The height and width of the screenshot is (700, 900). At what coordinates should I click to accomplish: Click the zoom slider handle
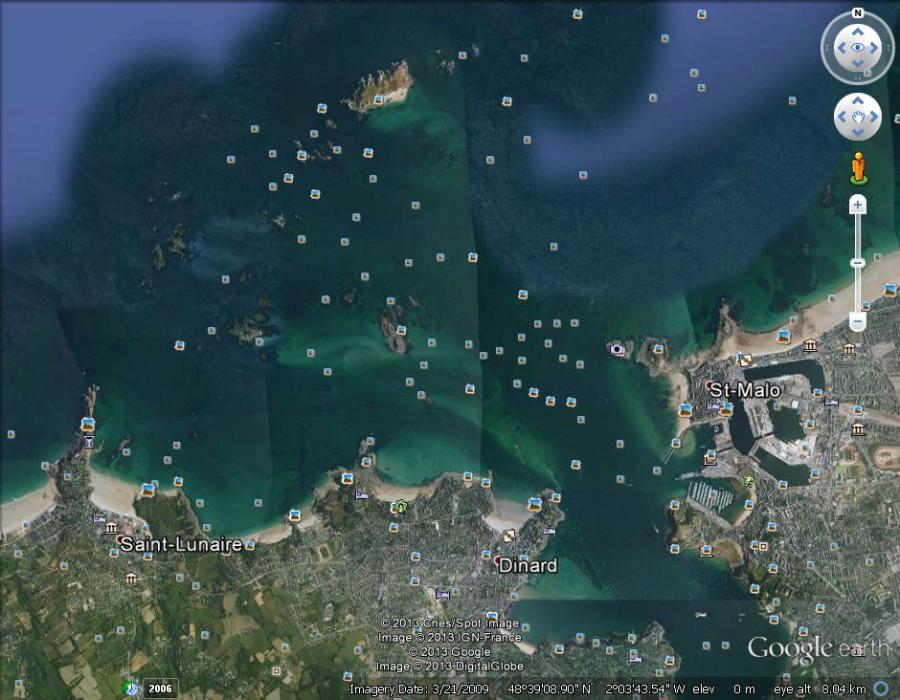click(857, 263)
